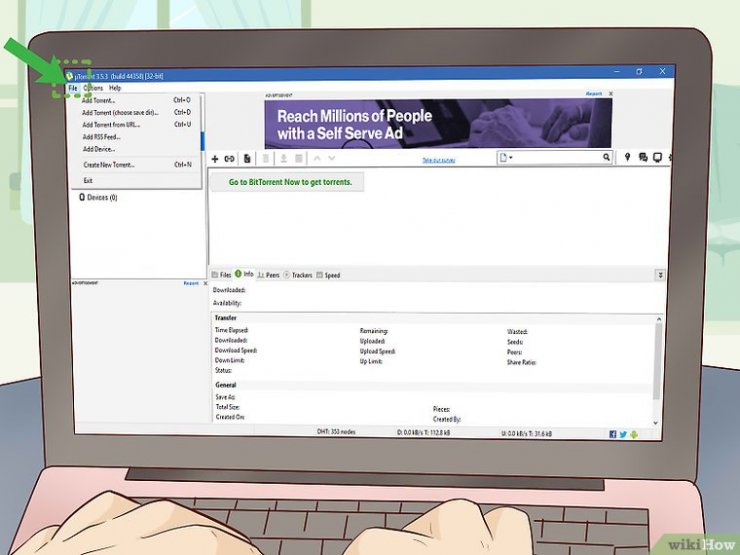The image size is (740, 555).
Task: Switch to the Speed tab
Action: tap(328, 275)
